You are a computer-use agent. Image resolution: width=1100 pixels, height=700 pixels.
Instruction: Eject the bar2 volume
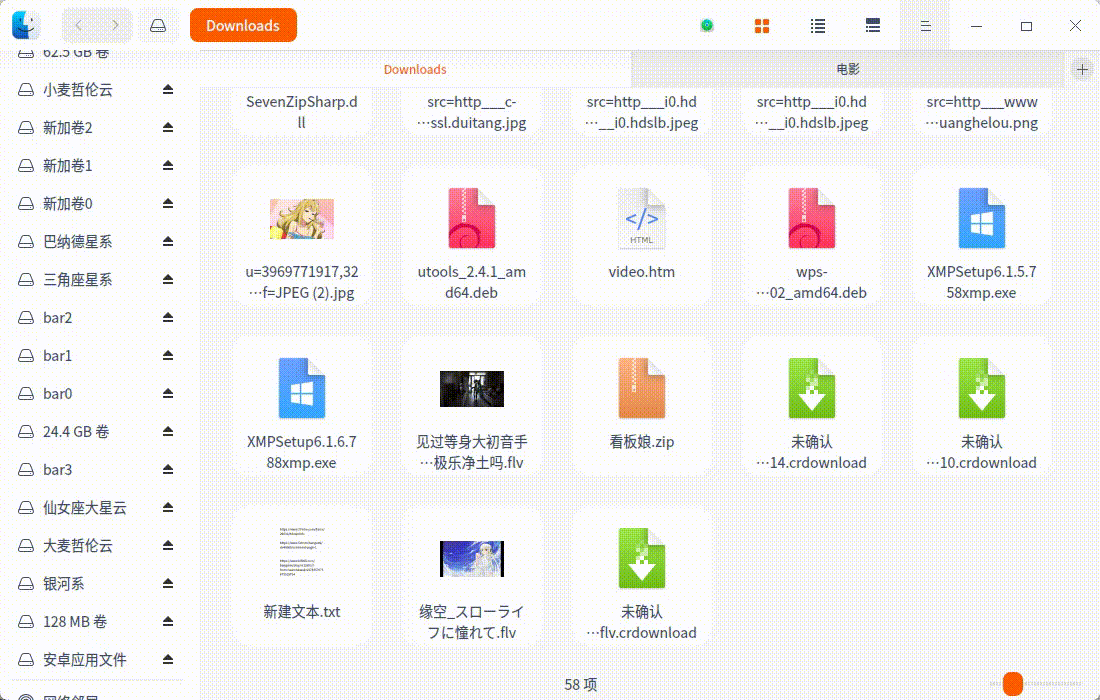[168, 317]
